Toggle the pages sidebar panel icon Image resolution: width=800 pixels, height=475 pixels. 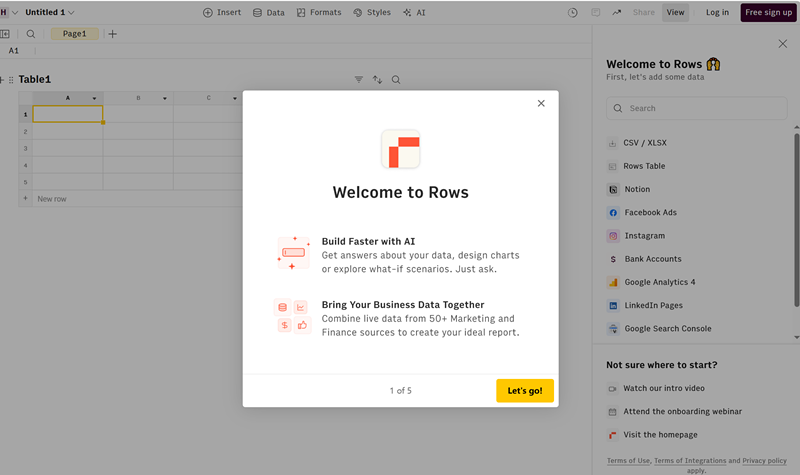point(5,34)
